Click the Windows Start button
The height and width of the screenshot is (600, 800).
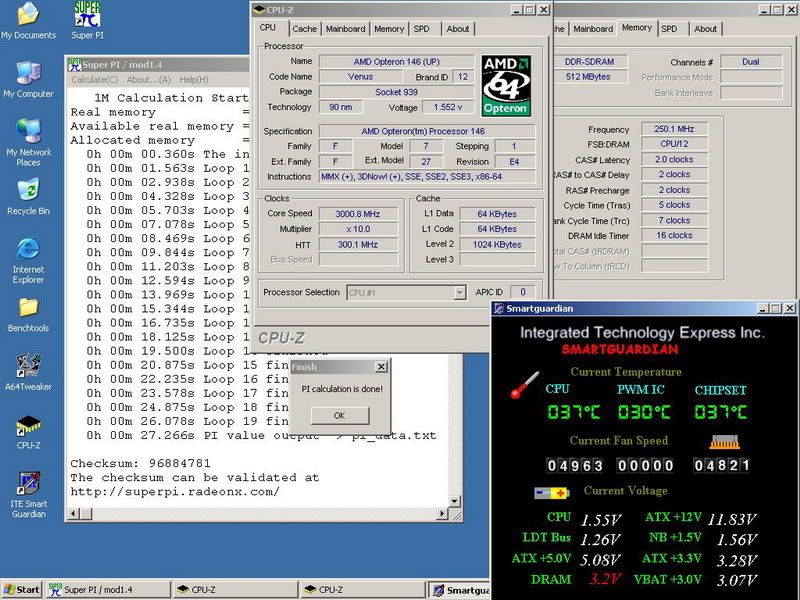21,590
